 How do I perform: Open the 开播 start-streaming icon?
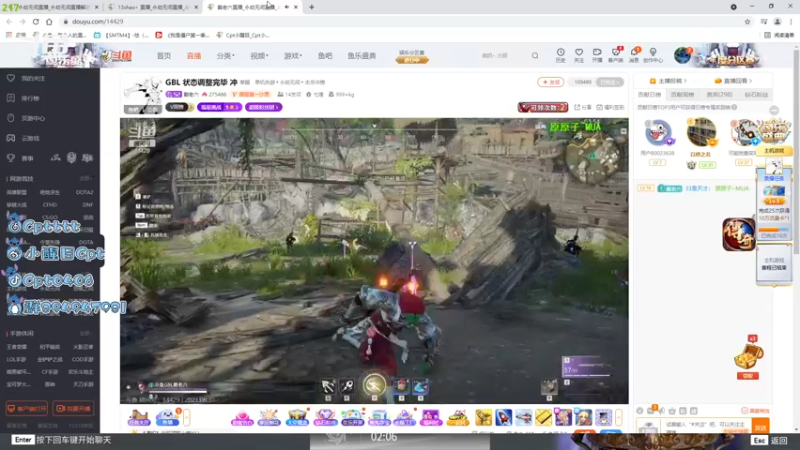[597, 55]
